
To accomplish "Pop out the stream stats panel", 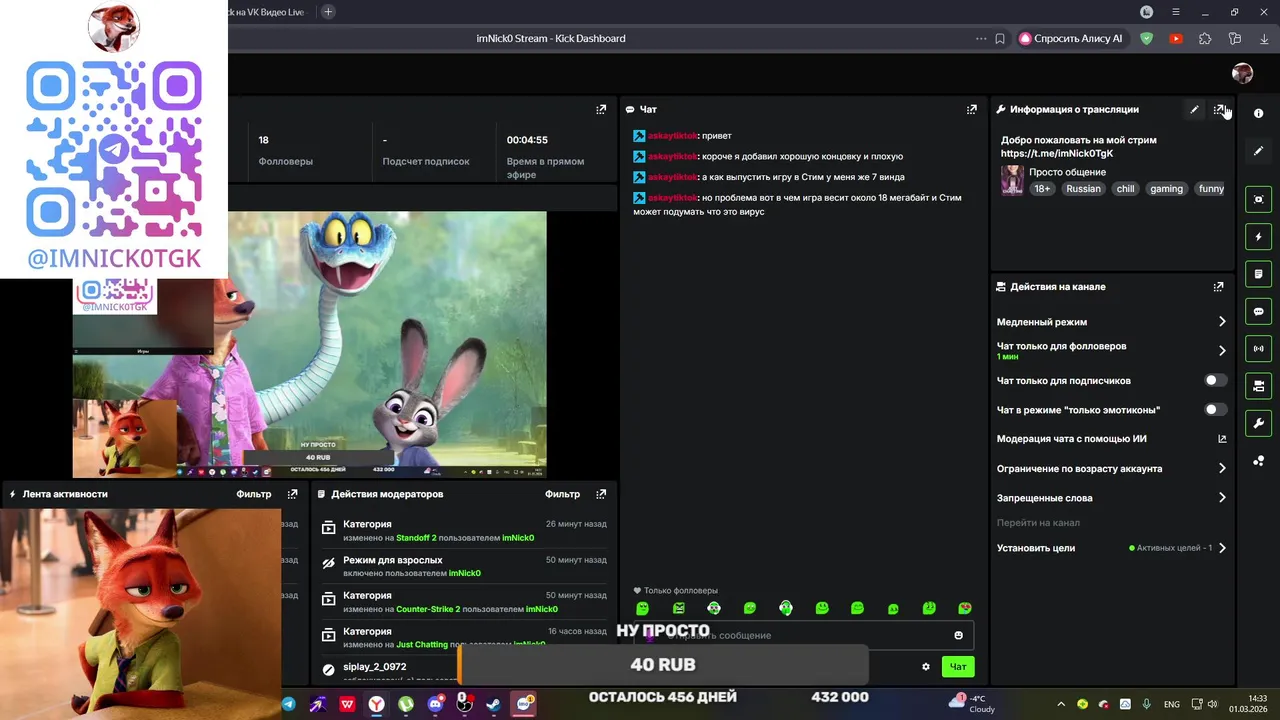I will coord(601,110).
